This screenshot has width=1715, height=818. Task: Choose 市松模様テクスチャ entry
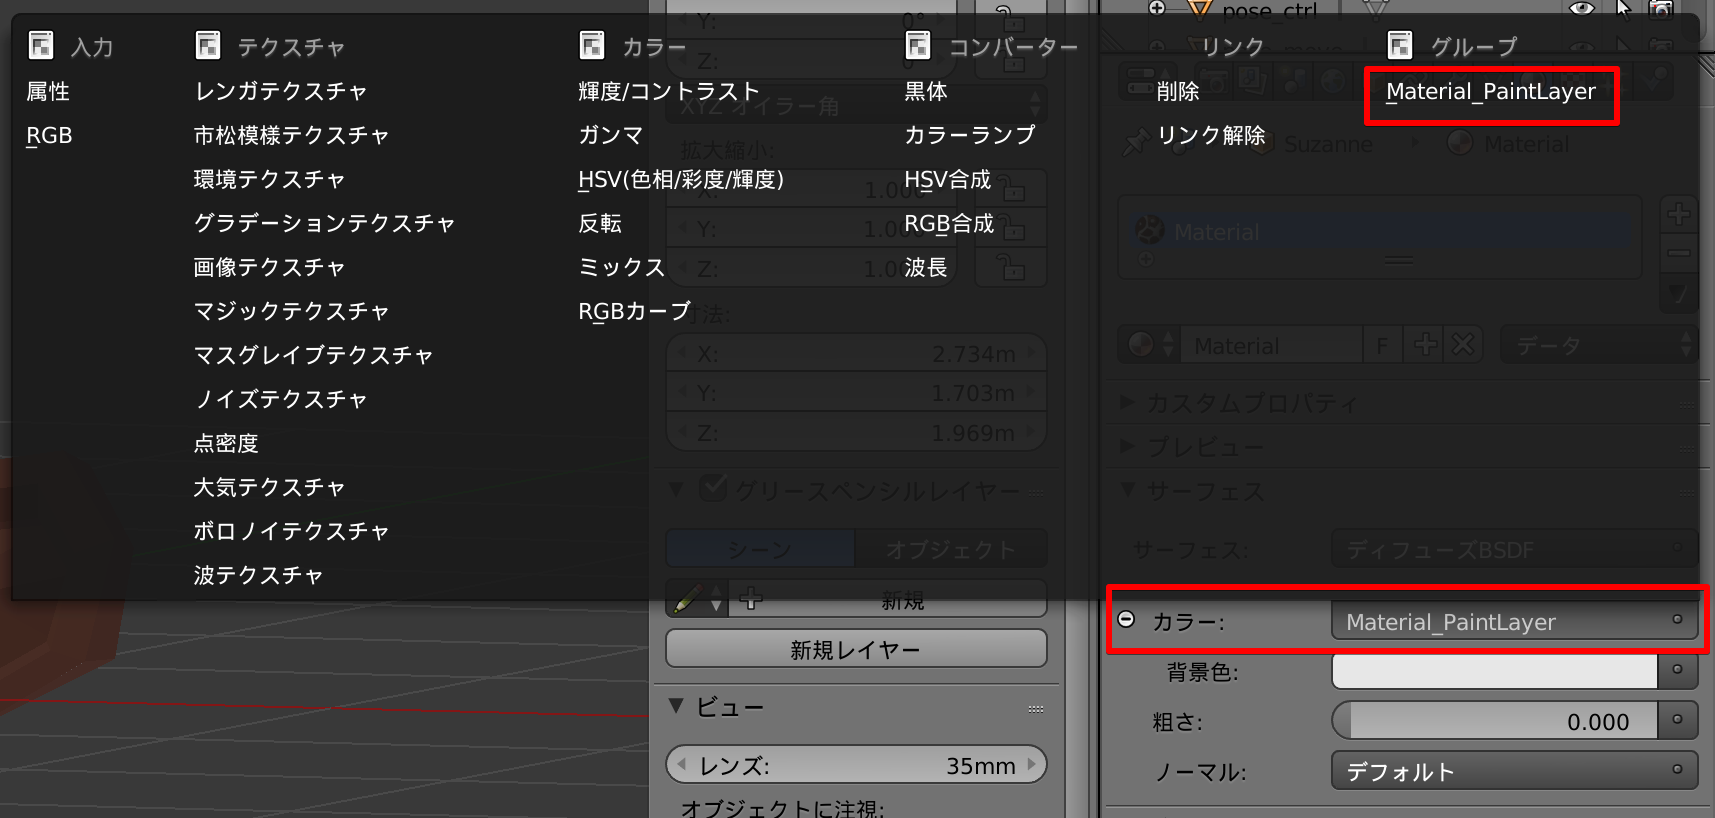(291, 135)
